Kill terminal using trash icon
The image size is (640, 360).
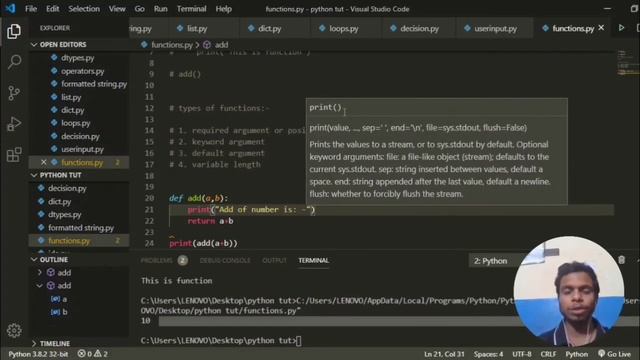[621, 260]
